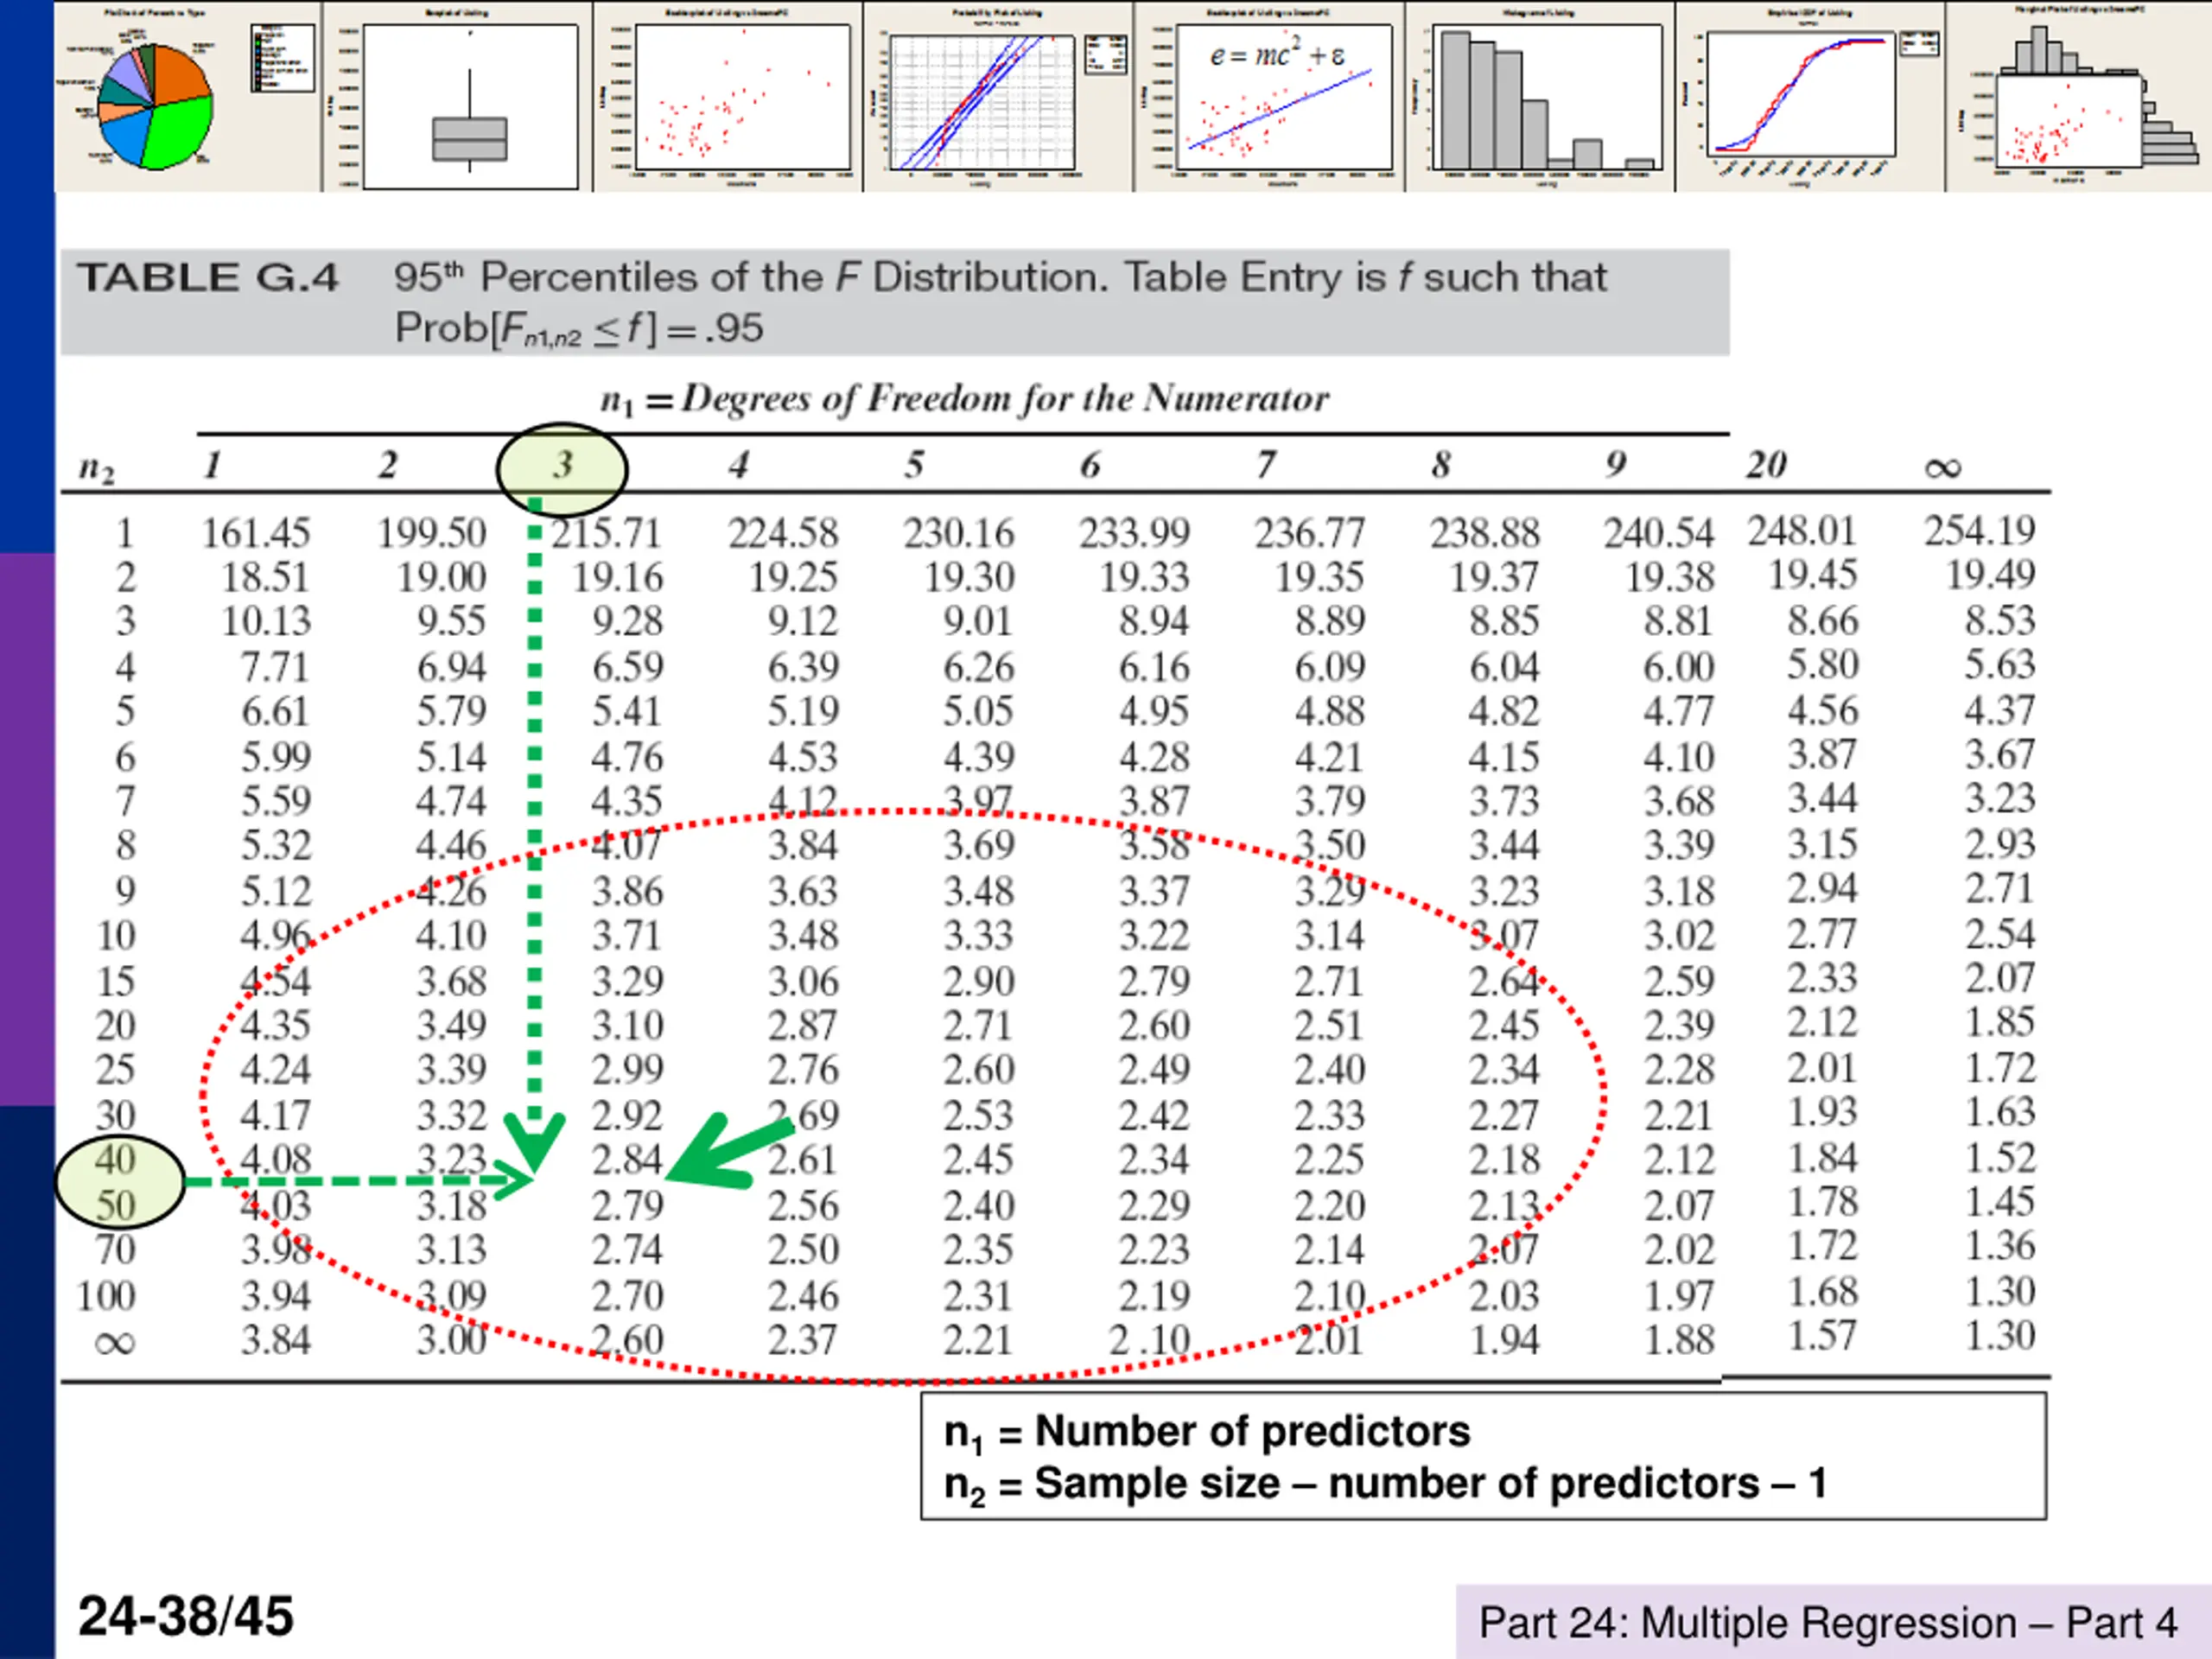Image resolution: width=2212 pixels, height=1659 pixels.
Task: Click the infinity row label
Action: [114, 1343]
